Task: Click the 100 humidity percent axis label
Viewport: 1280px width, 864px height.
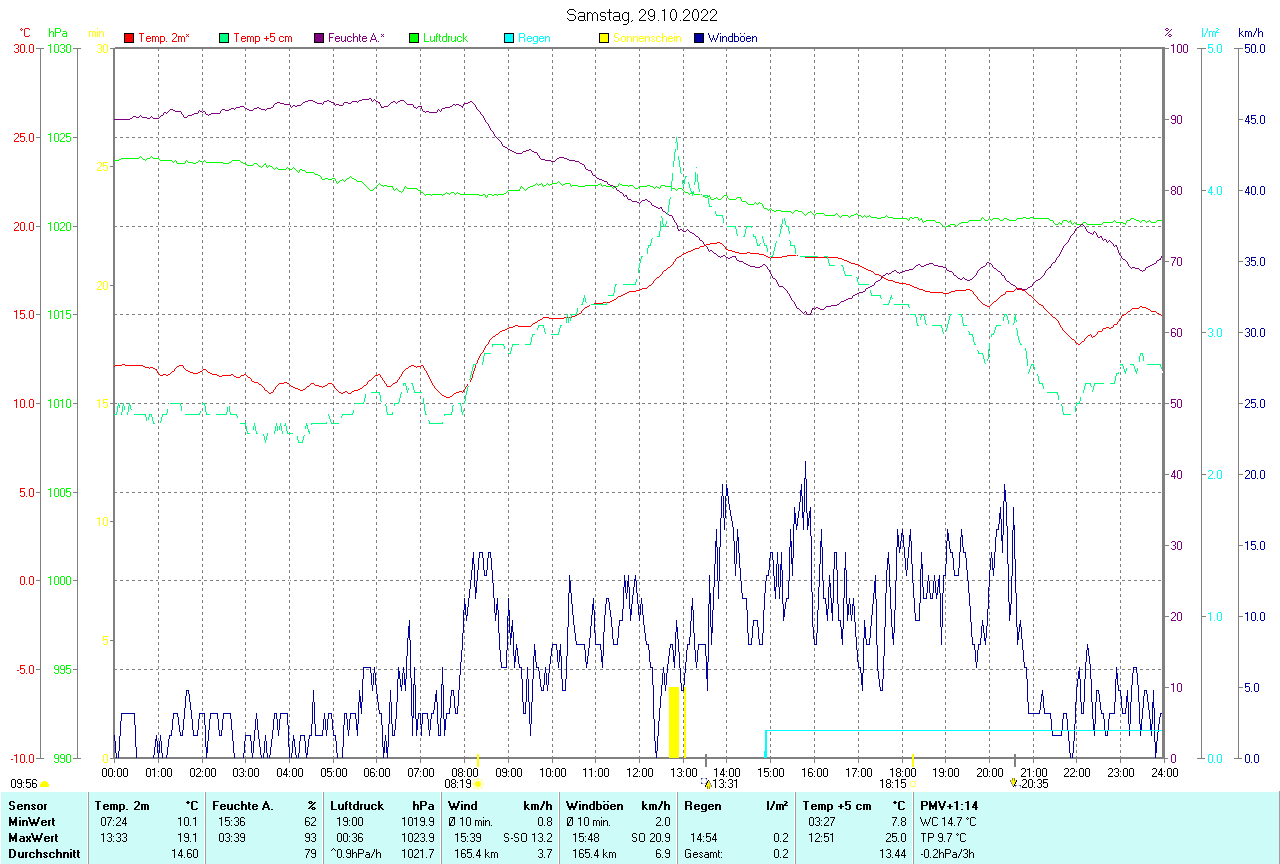Action: (1177, 48)
